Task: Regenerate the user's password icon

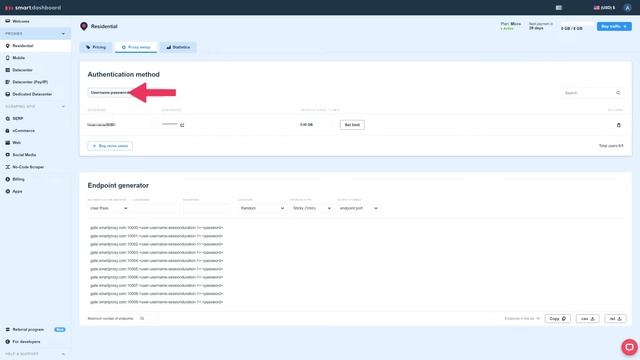Action: (x=182, y=125)
